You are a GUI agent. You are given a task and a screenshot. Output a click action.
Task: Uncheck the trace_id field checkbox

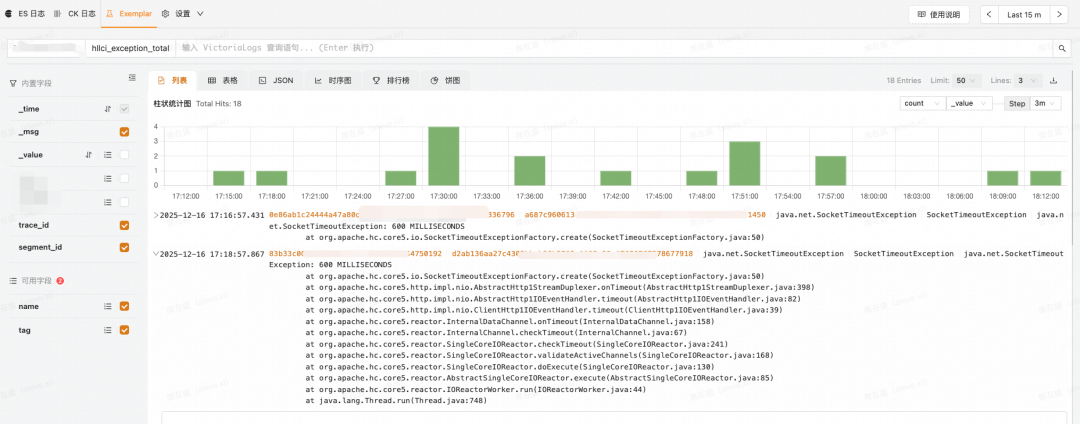[125, 225]
